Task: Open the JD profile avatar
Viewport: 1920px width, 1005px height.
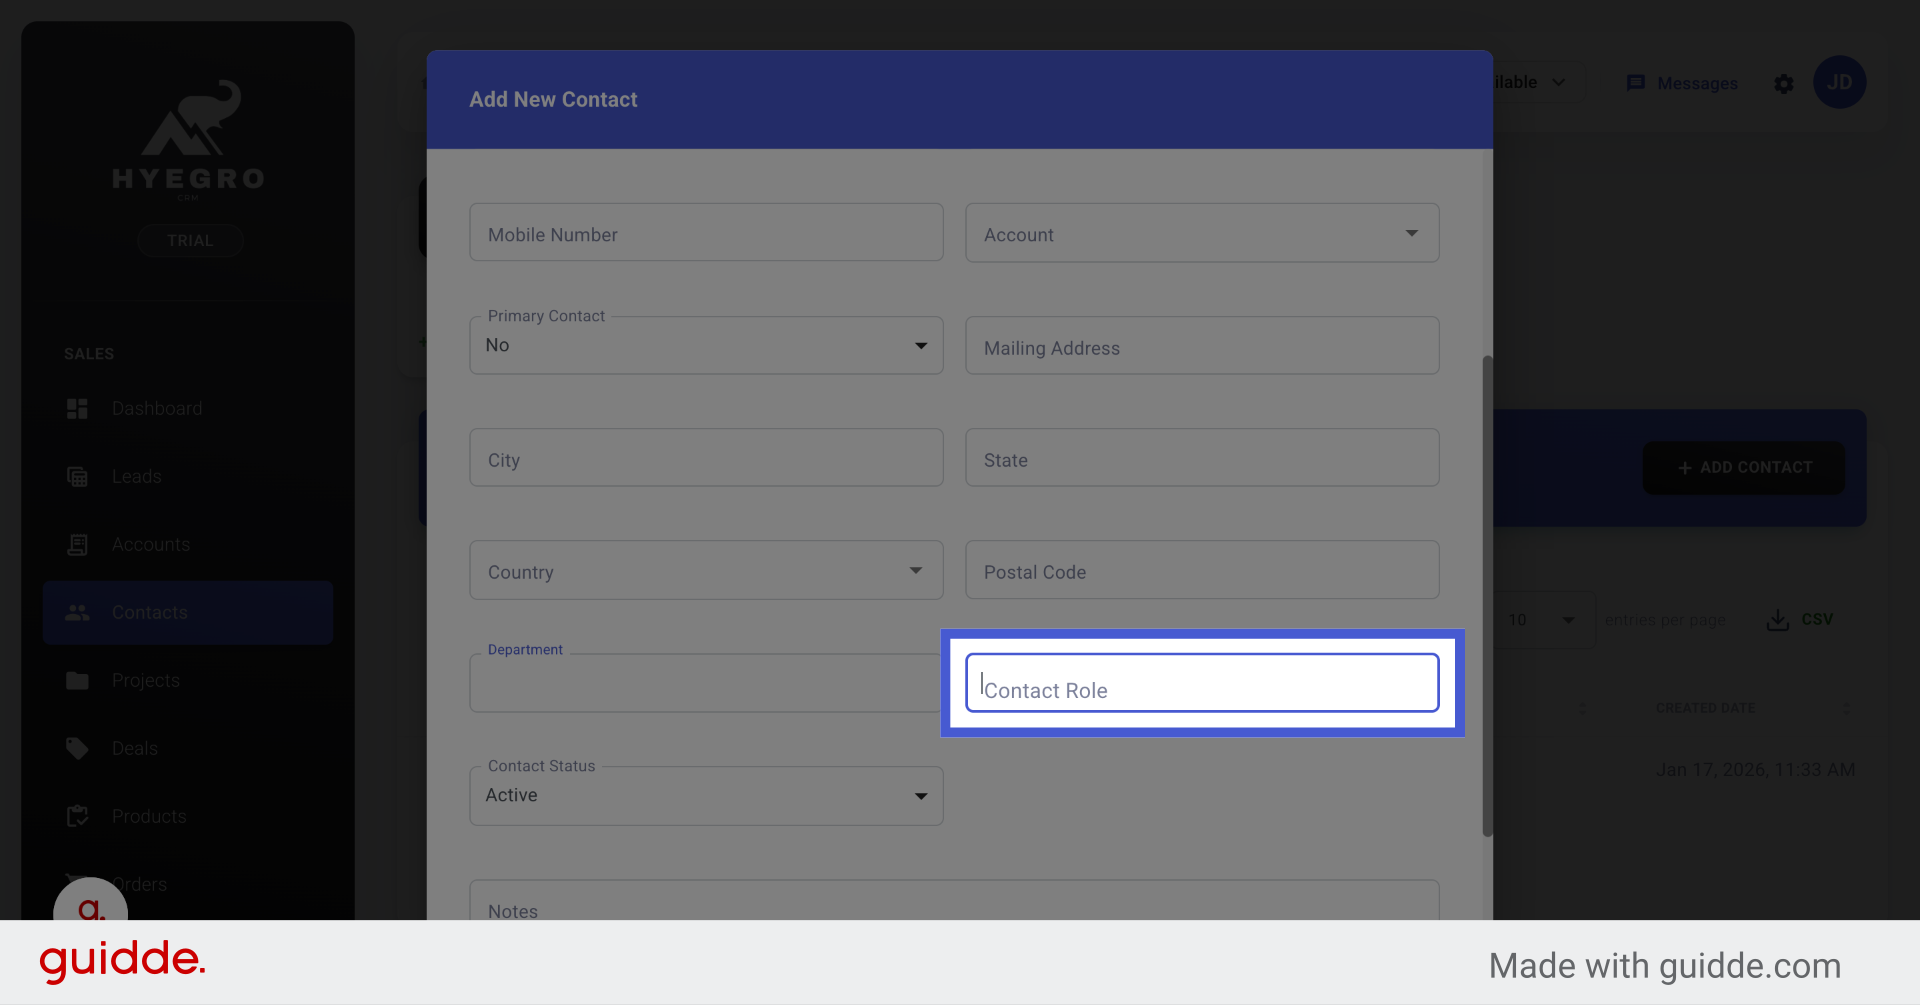Action: [1840, 82]
